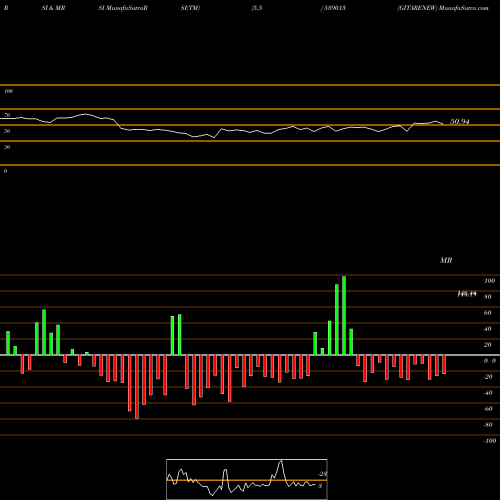The width and height of the screenshot is (500, 500).
Task: Click the RSI axis label 100
Action: [x=8, y=91]
